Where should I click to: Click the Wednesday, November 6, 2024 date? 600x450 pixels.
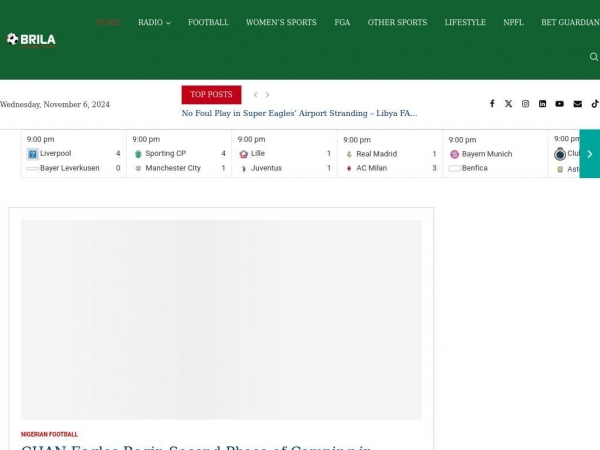pos(55,104)
